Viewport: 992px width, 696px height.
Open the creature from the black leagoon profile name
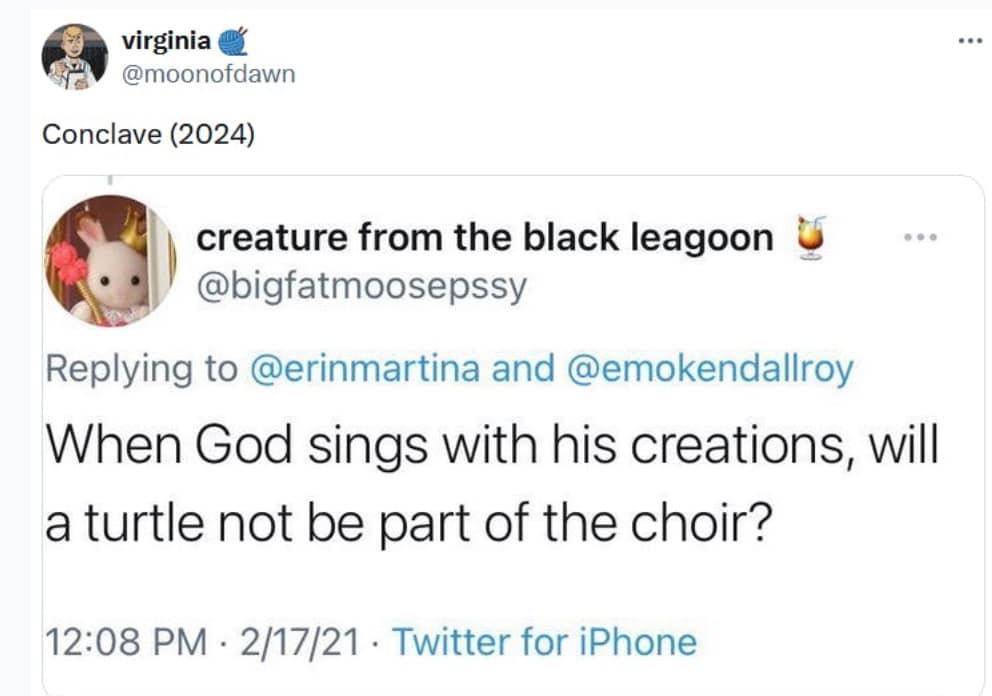click(485, 238)
